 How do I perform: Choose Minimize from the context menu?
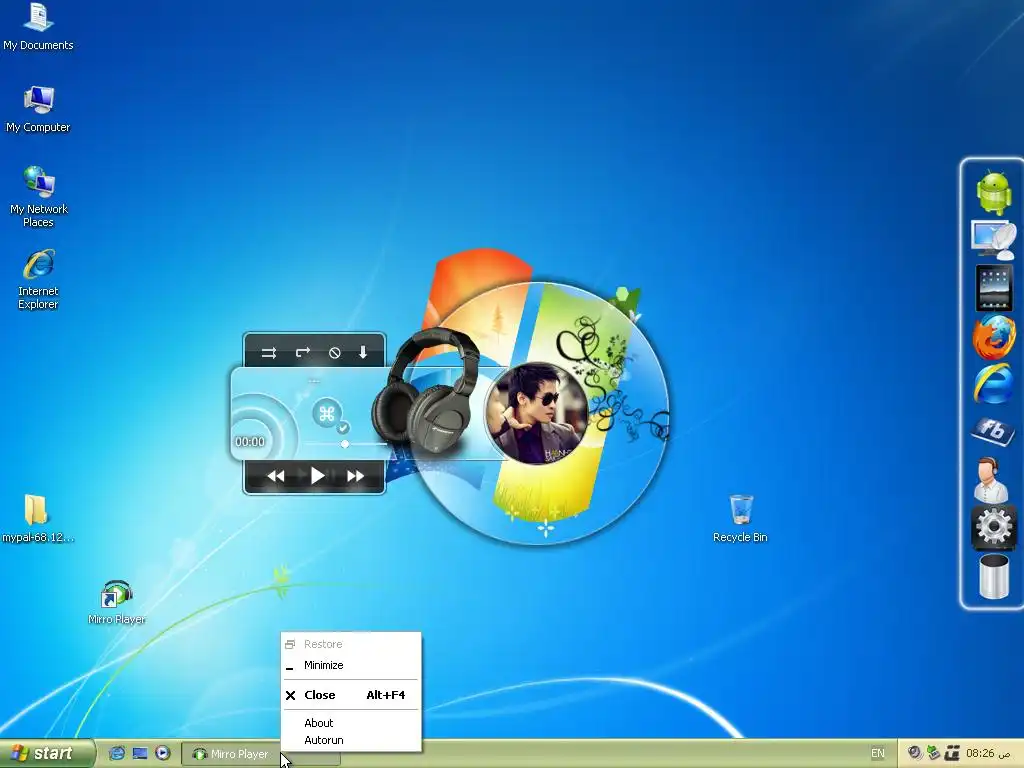coord(351,665)
